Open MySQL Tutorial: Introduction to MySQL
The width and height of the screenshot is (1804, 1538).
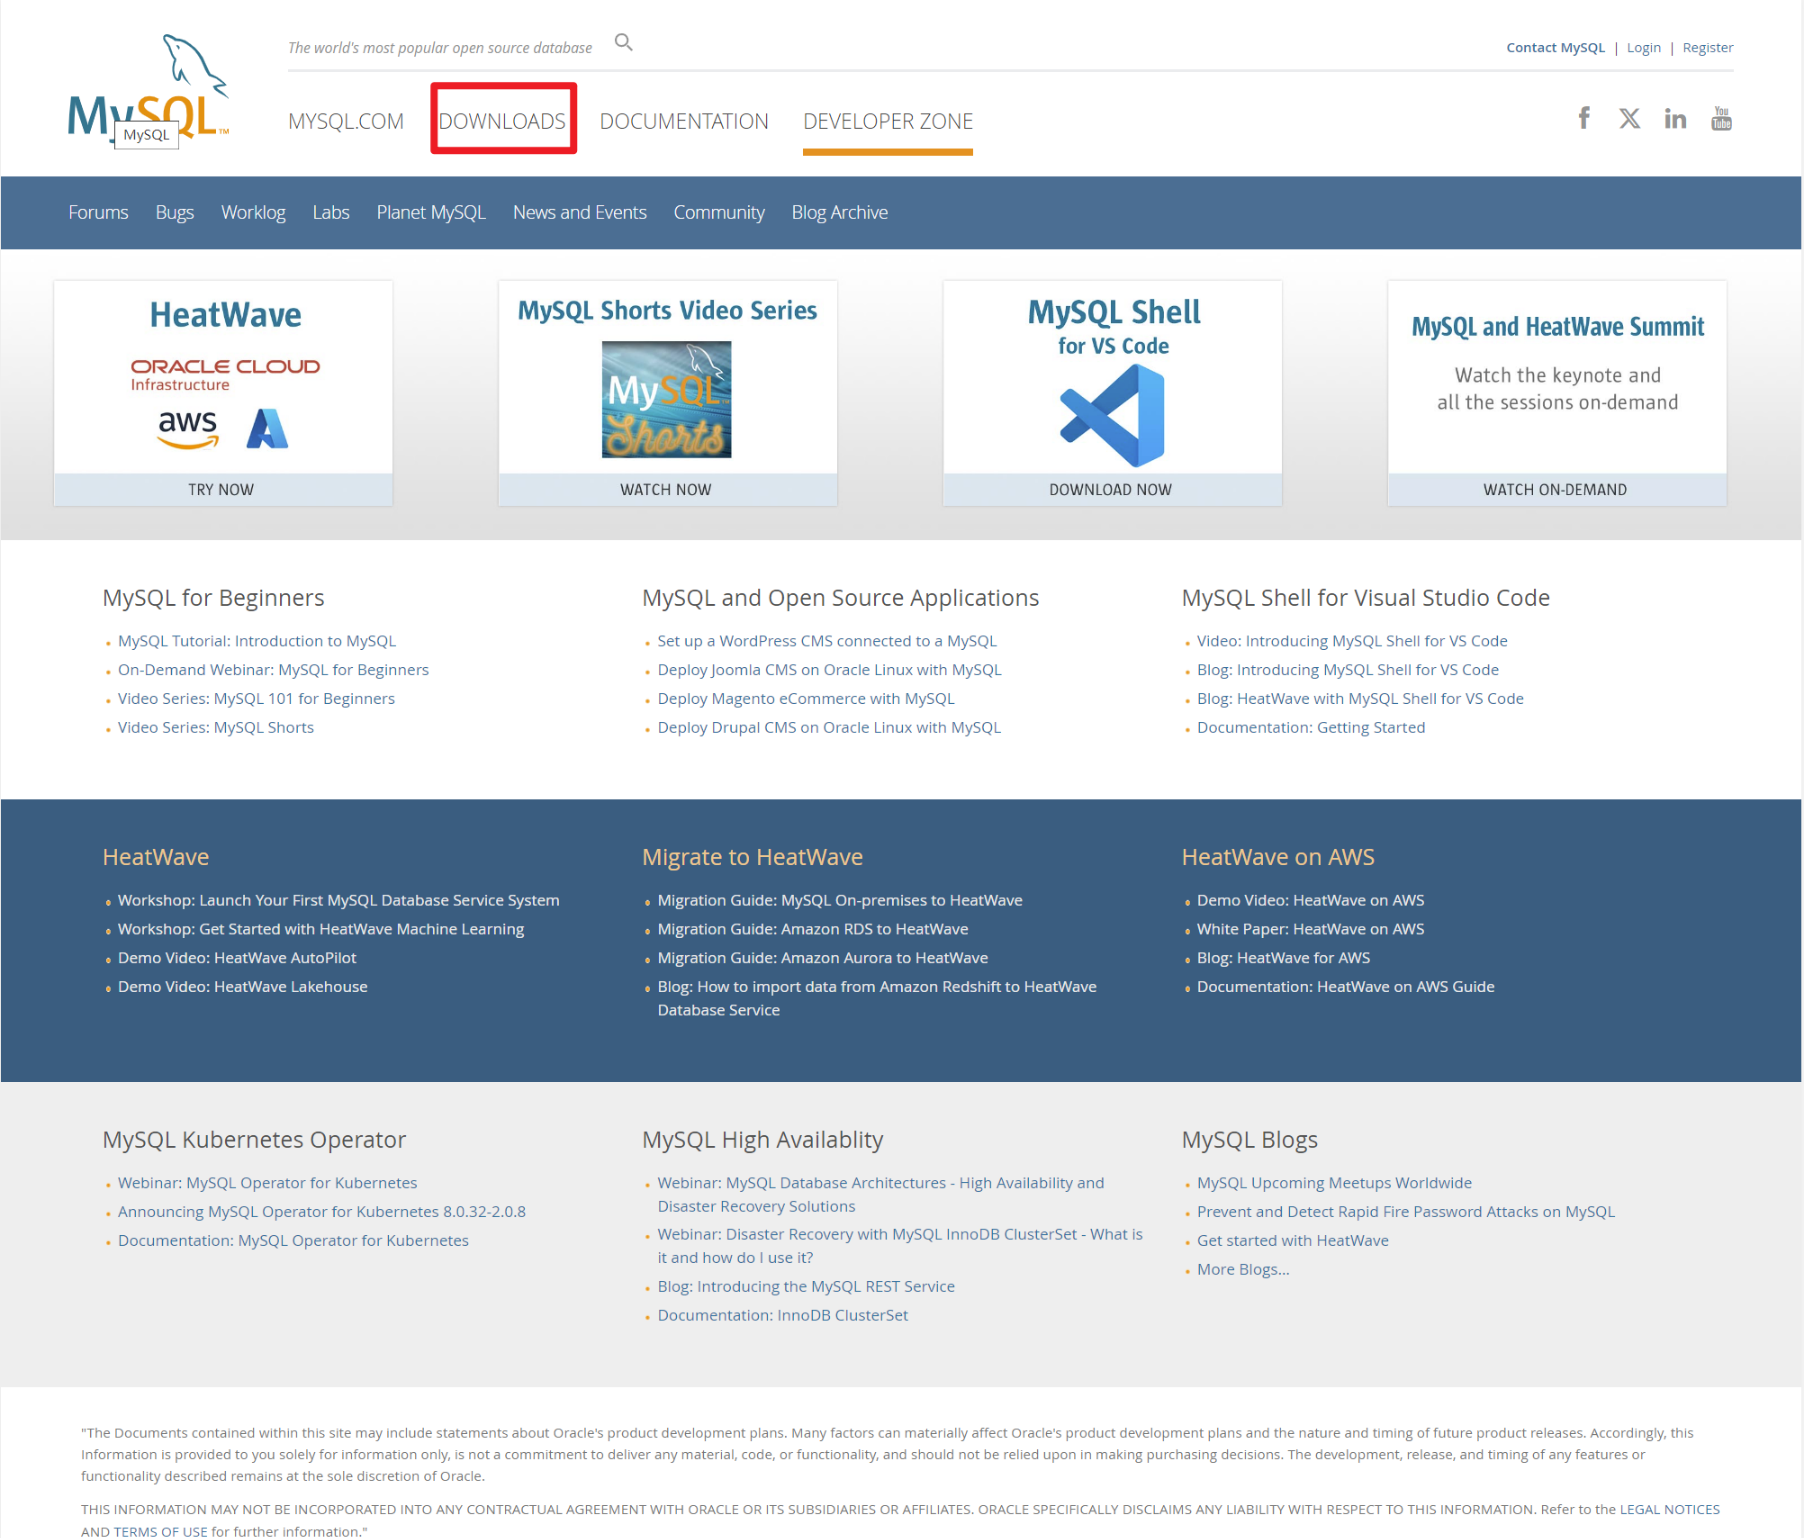pyautogui.click(x=257, y=641)
